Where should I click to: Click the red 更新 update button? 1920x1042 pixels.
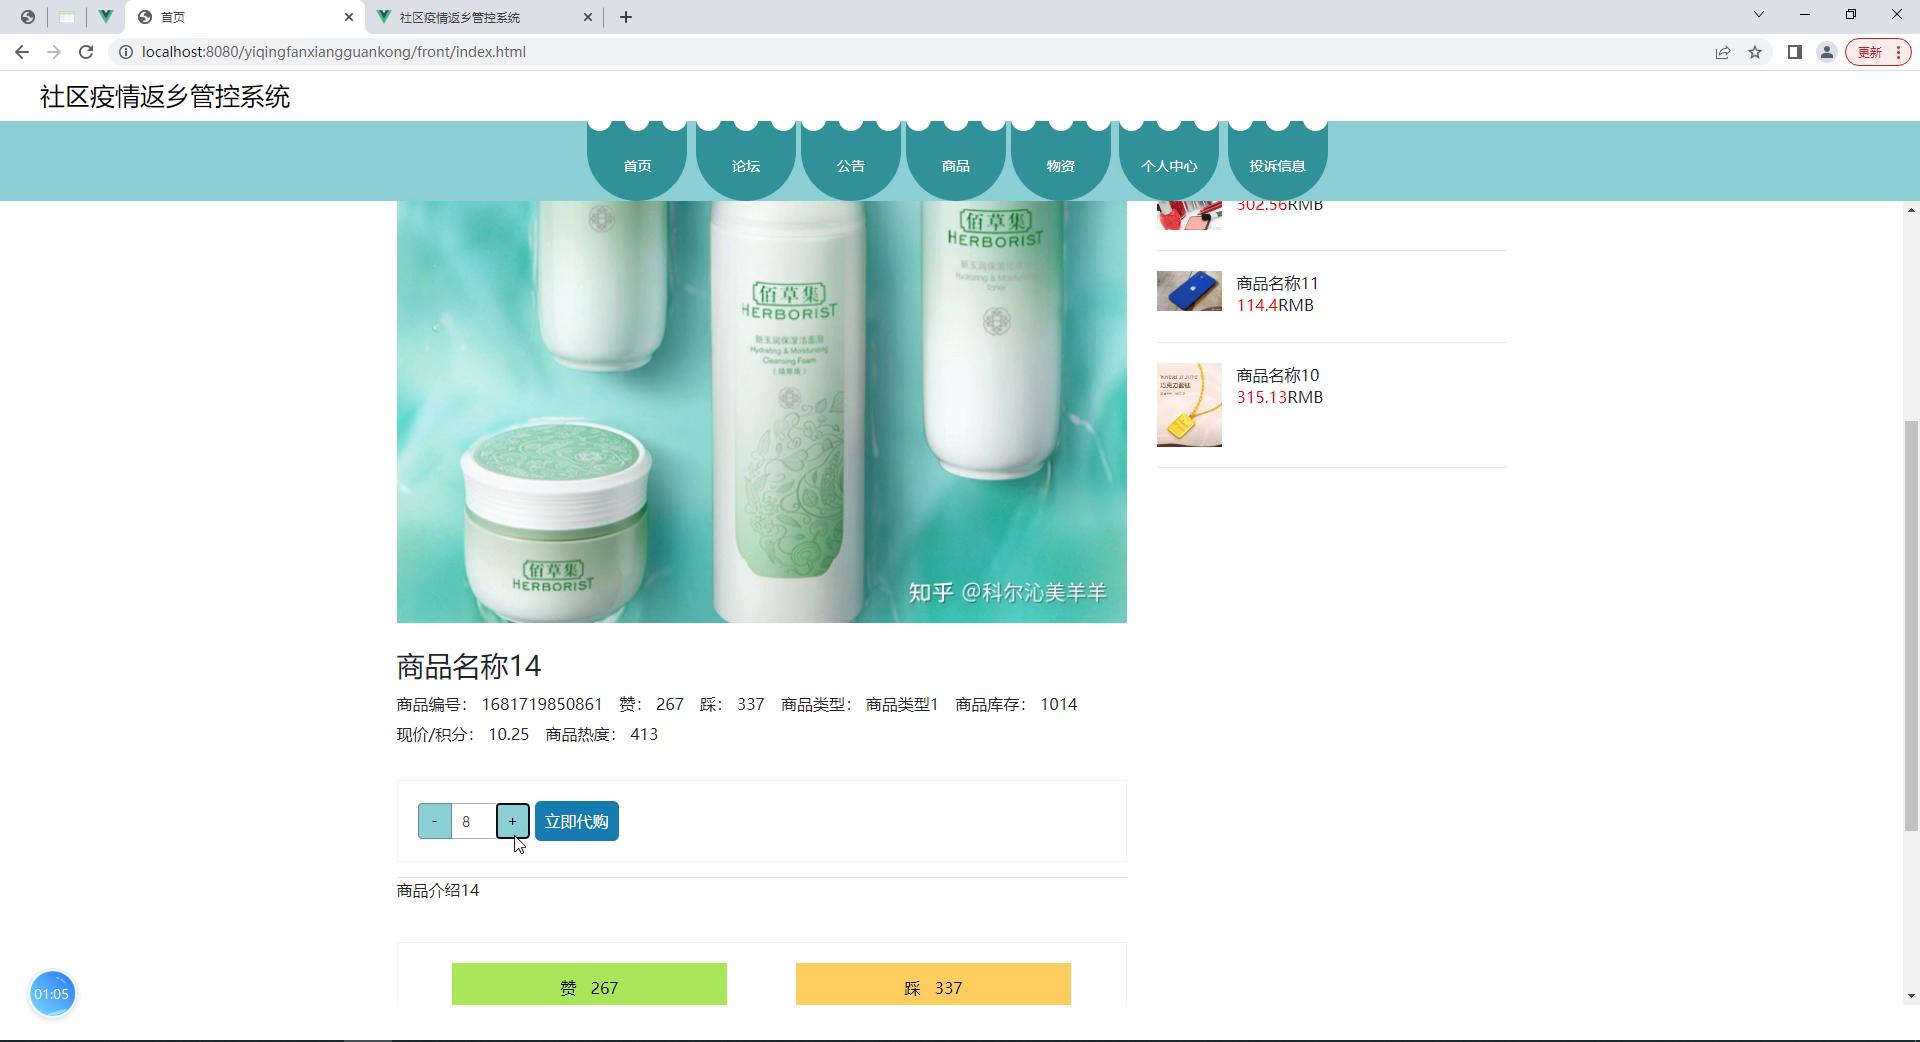pyautogui.click(x=1878, y=52)
